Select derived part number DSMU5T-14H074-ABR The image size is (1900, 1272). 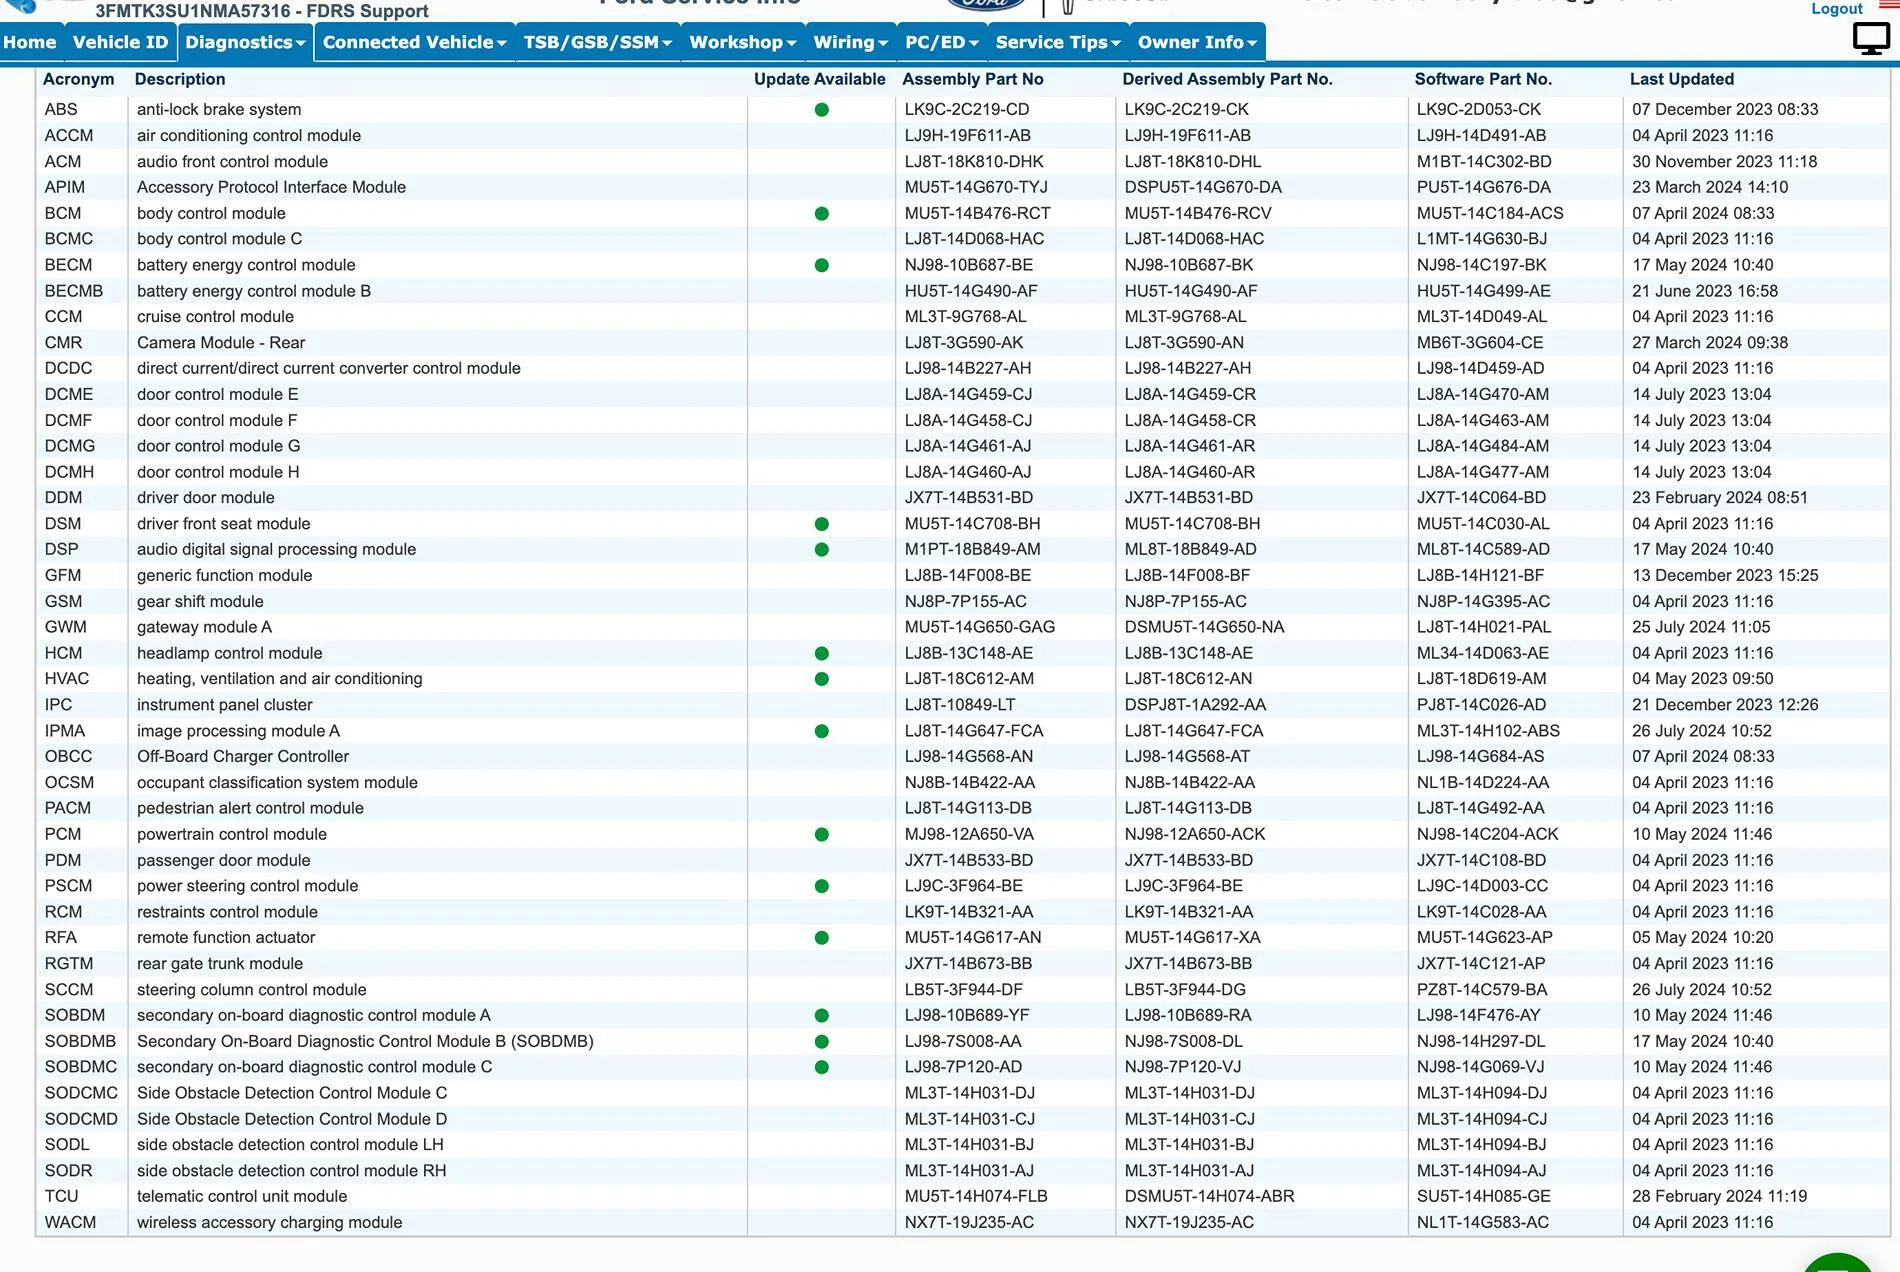[1209, 1196]
